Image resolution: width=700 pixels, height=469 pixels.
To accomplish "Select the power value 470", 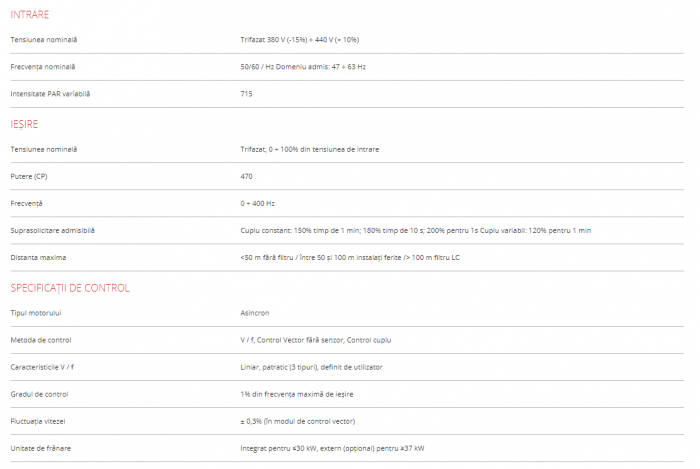I will coord(246,176).
